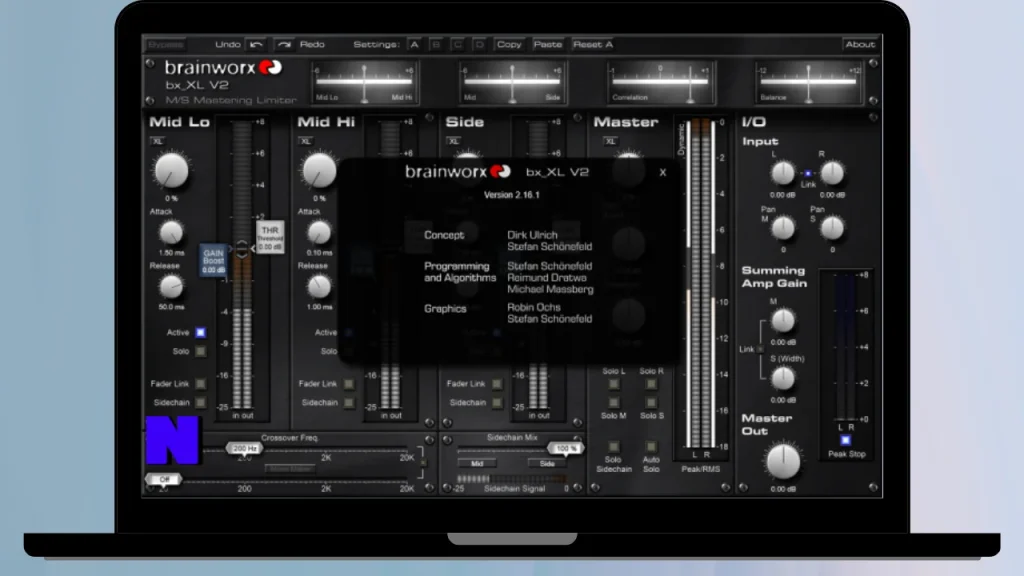
Task: Select settings slot D
Action: (x=479, y=44)
